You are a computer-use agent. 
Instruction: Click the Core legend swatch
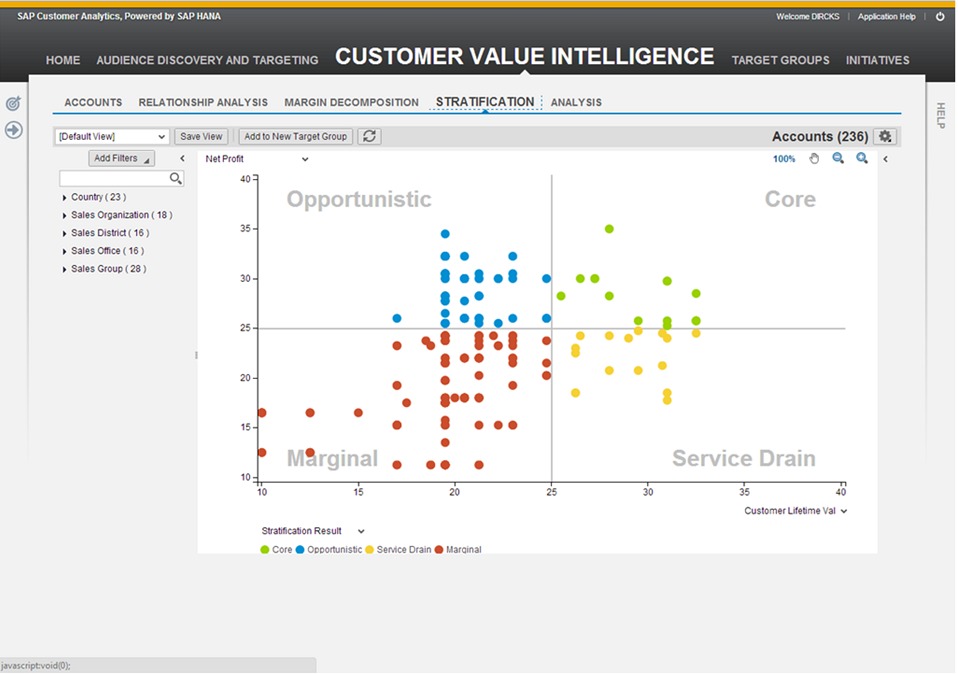point(265,550)
